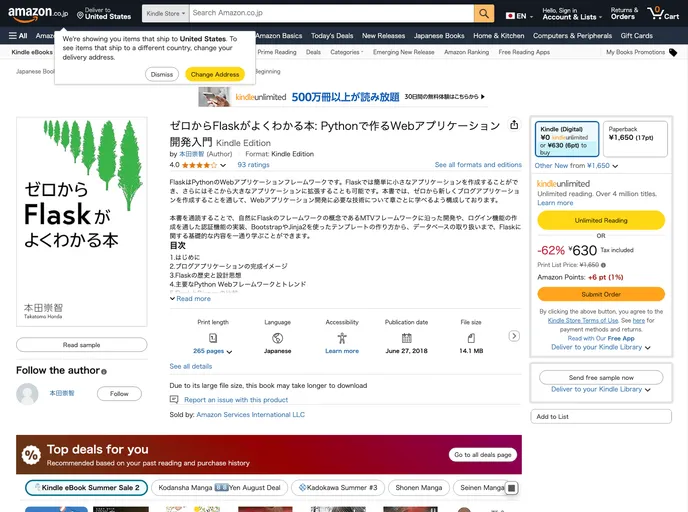
Task: Click the file size document icon
Action: point(471,338)
